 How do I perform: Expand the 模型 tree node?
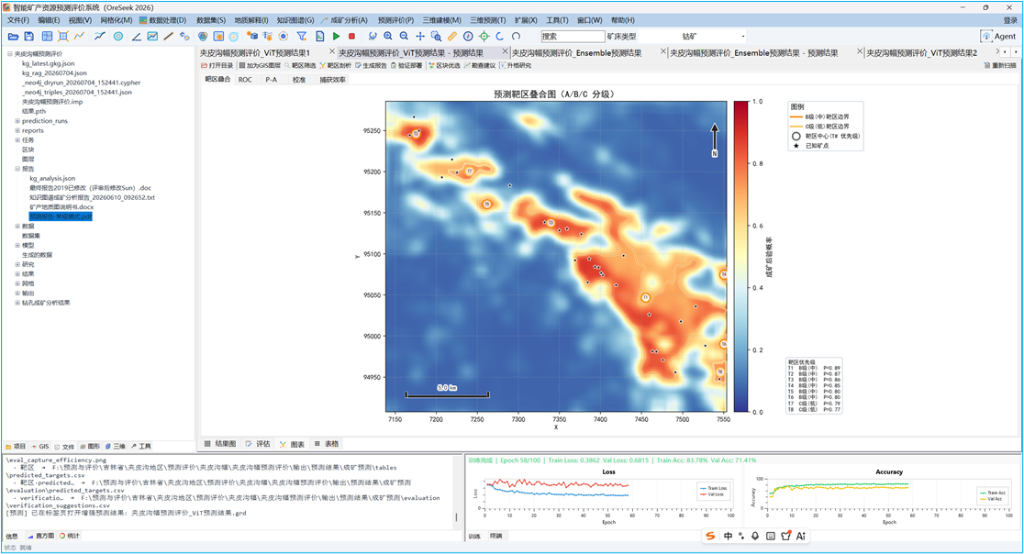[18, 245]
